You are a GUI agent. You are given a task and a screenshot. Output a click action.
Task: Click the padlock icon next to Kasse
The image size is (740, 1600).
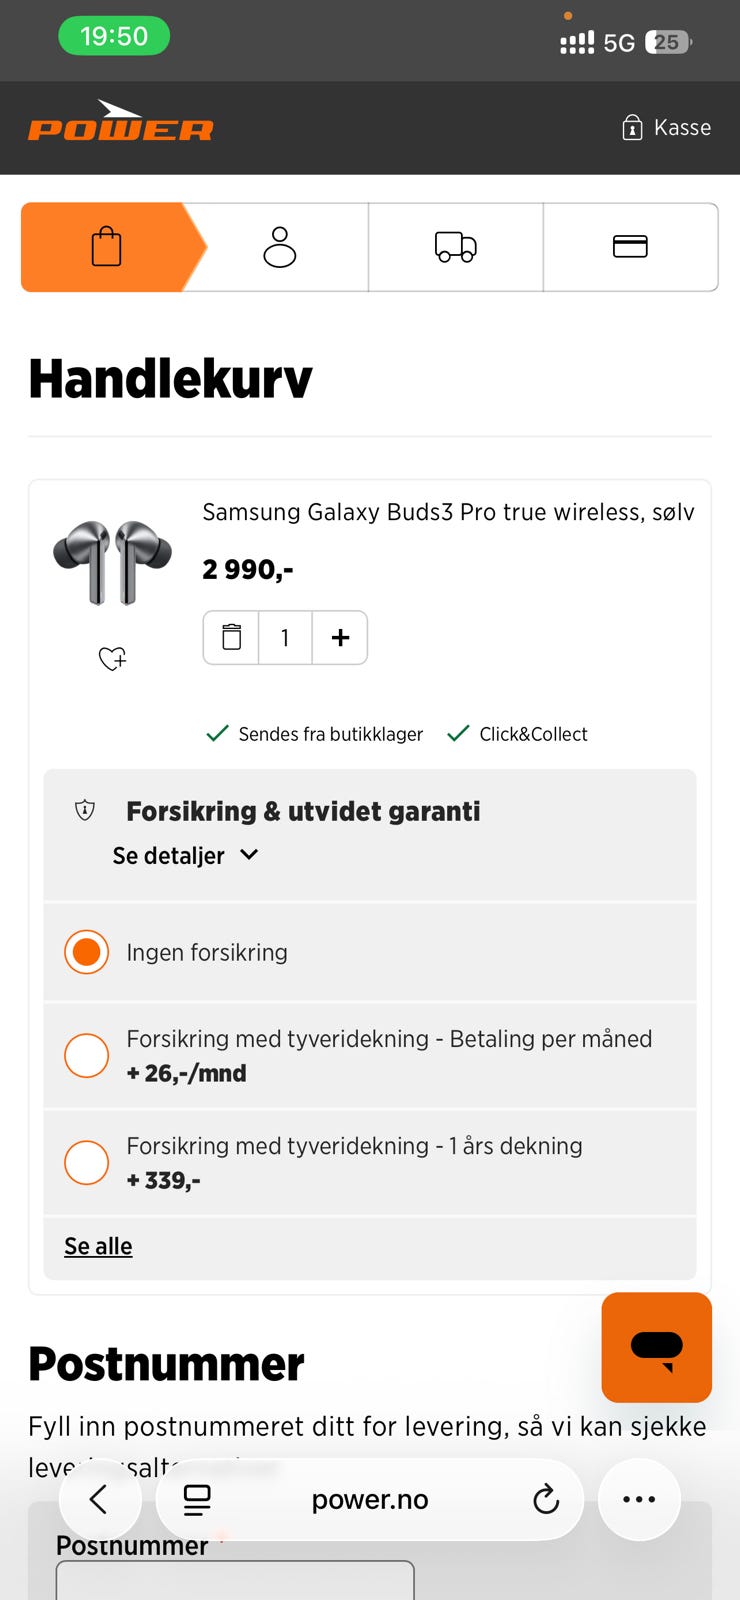coord(633,128)
